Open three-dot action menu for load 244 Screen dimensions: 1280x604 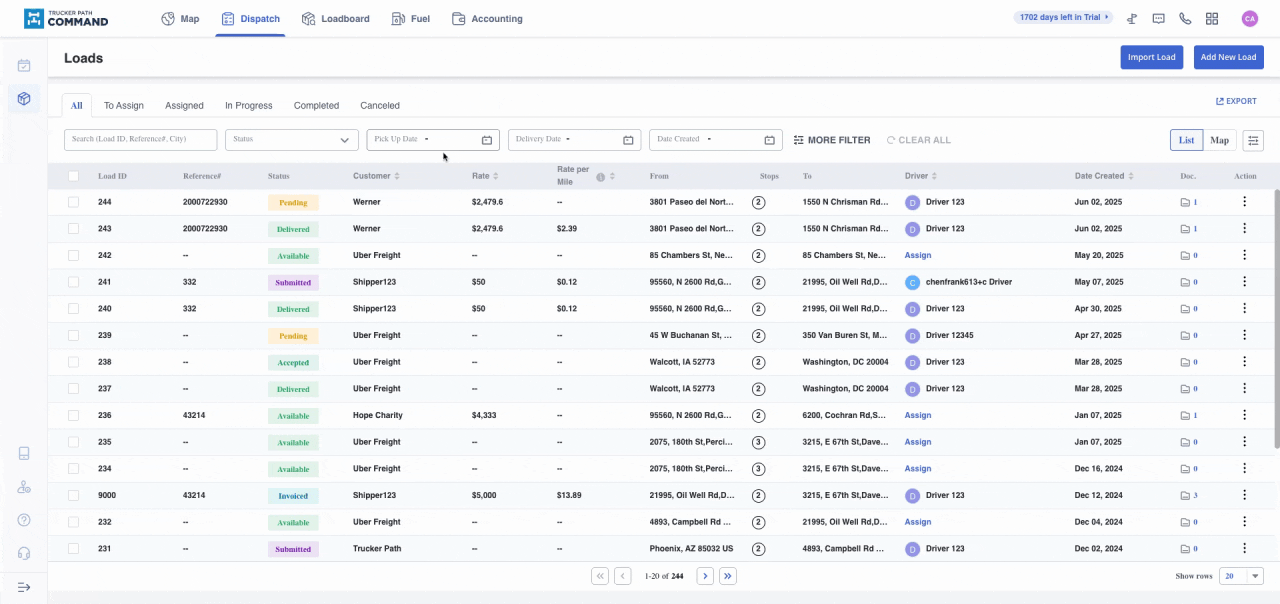coord(1244,202)
